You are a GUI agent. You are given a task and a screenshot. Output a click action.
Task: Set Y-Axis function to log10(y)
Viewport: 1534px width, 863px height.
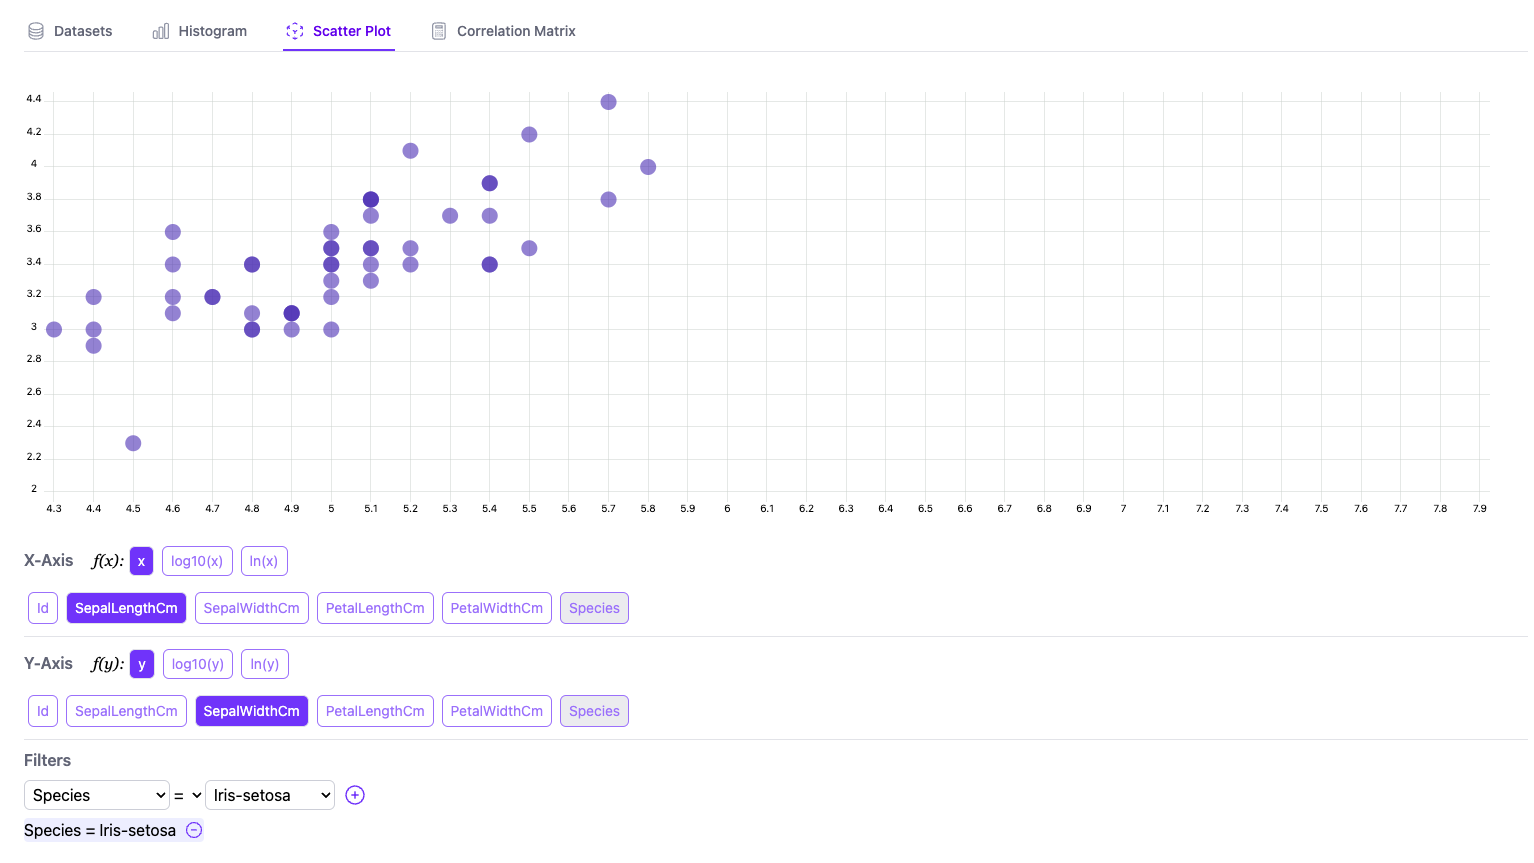(x=198, y=664)
